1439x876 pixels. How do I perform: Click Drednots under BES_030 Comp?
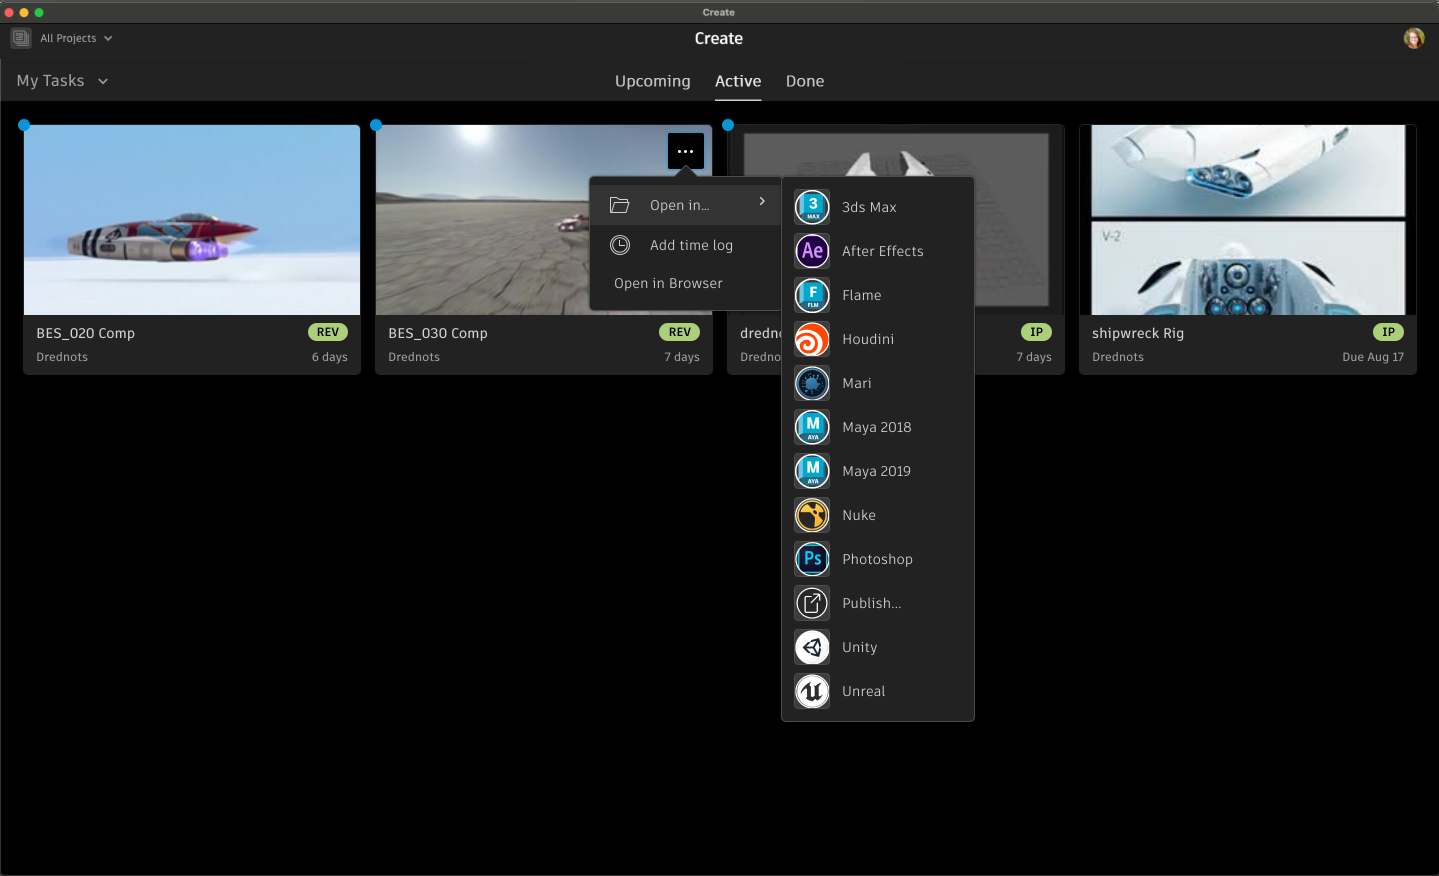tap(414, 357)
